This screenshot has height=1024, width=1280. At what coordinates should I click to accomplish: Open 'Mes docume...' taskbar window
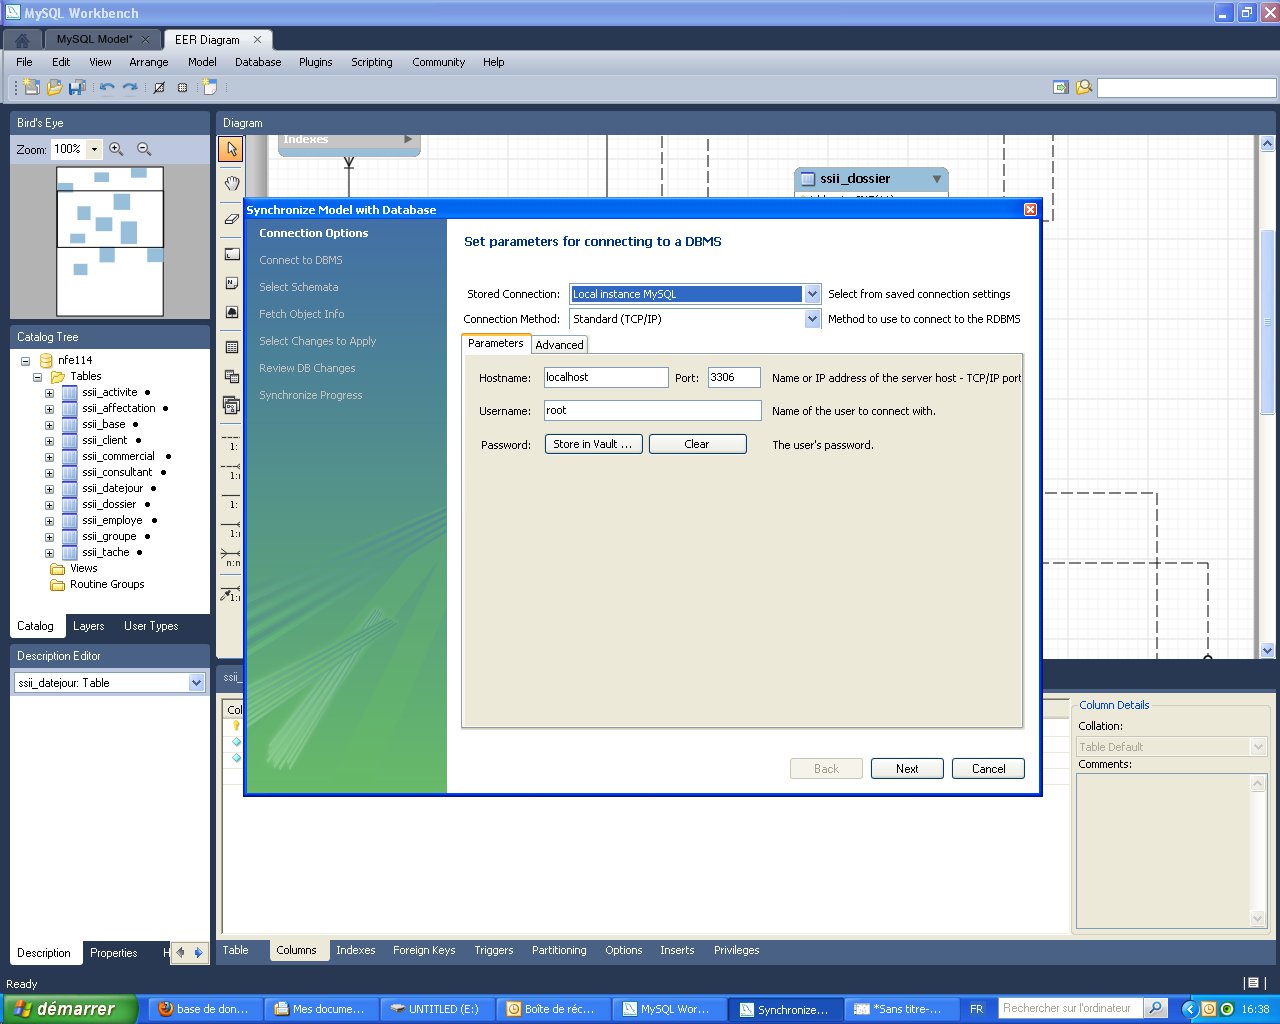(x=322, y=1009)
